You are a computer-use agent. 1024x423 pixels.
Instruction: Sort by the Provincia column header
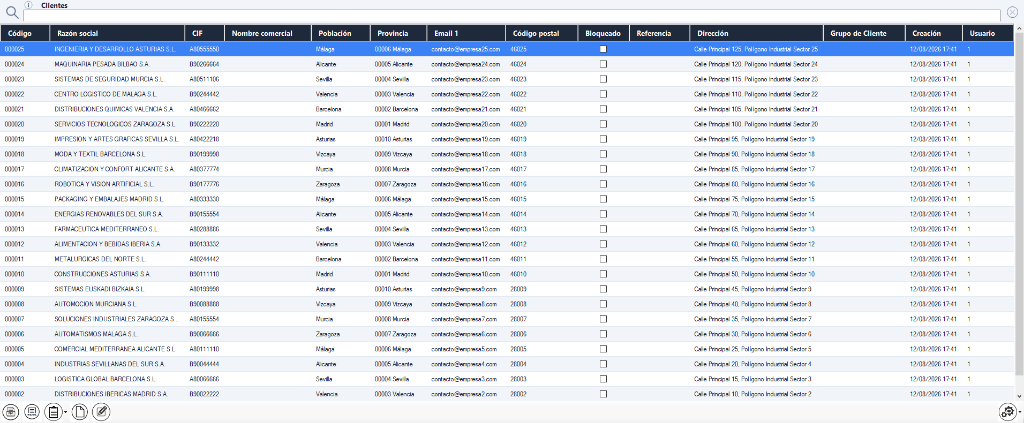398,33
